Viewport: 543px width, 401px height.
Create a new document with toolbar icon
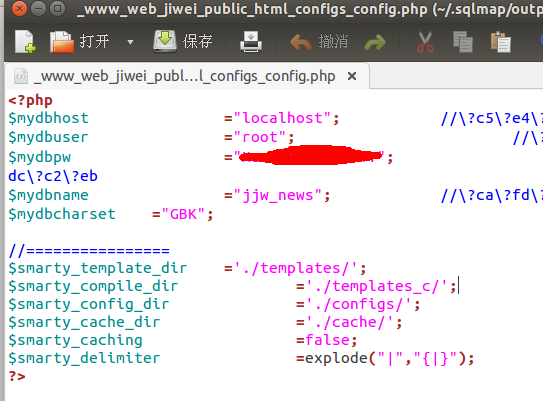coord(25,42)
